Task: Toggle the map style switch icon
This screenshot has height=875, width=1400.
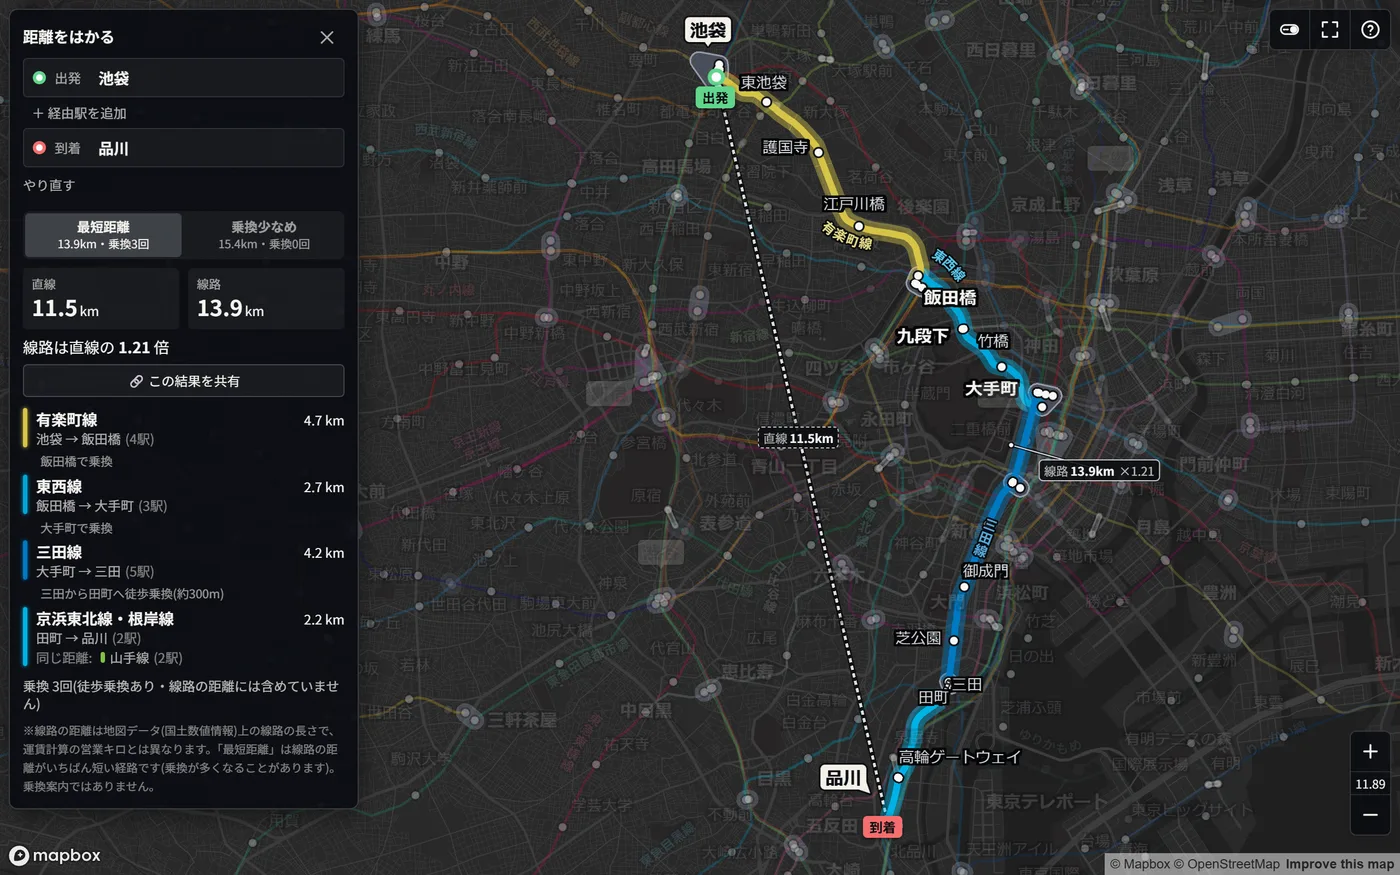Action: tap(1290, 30)
